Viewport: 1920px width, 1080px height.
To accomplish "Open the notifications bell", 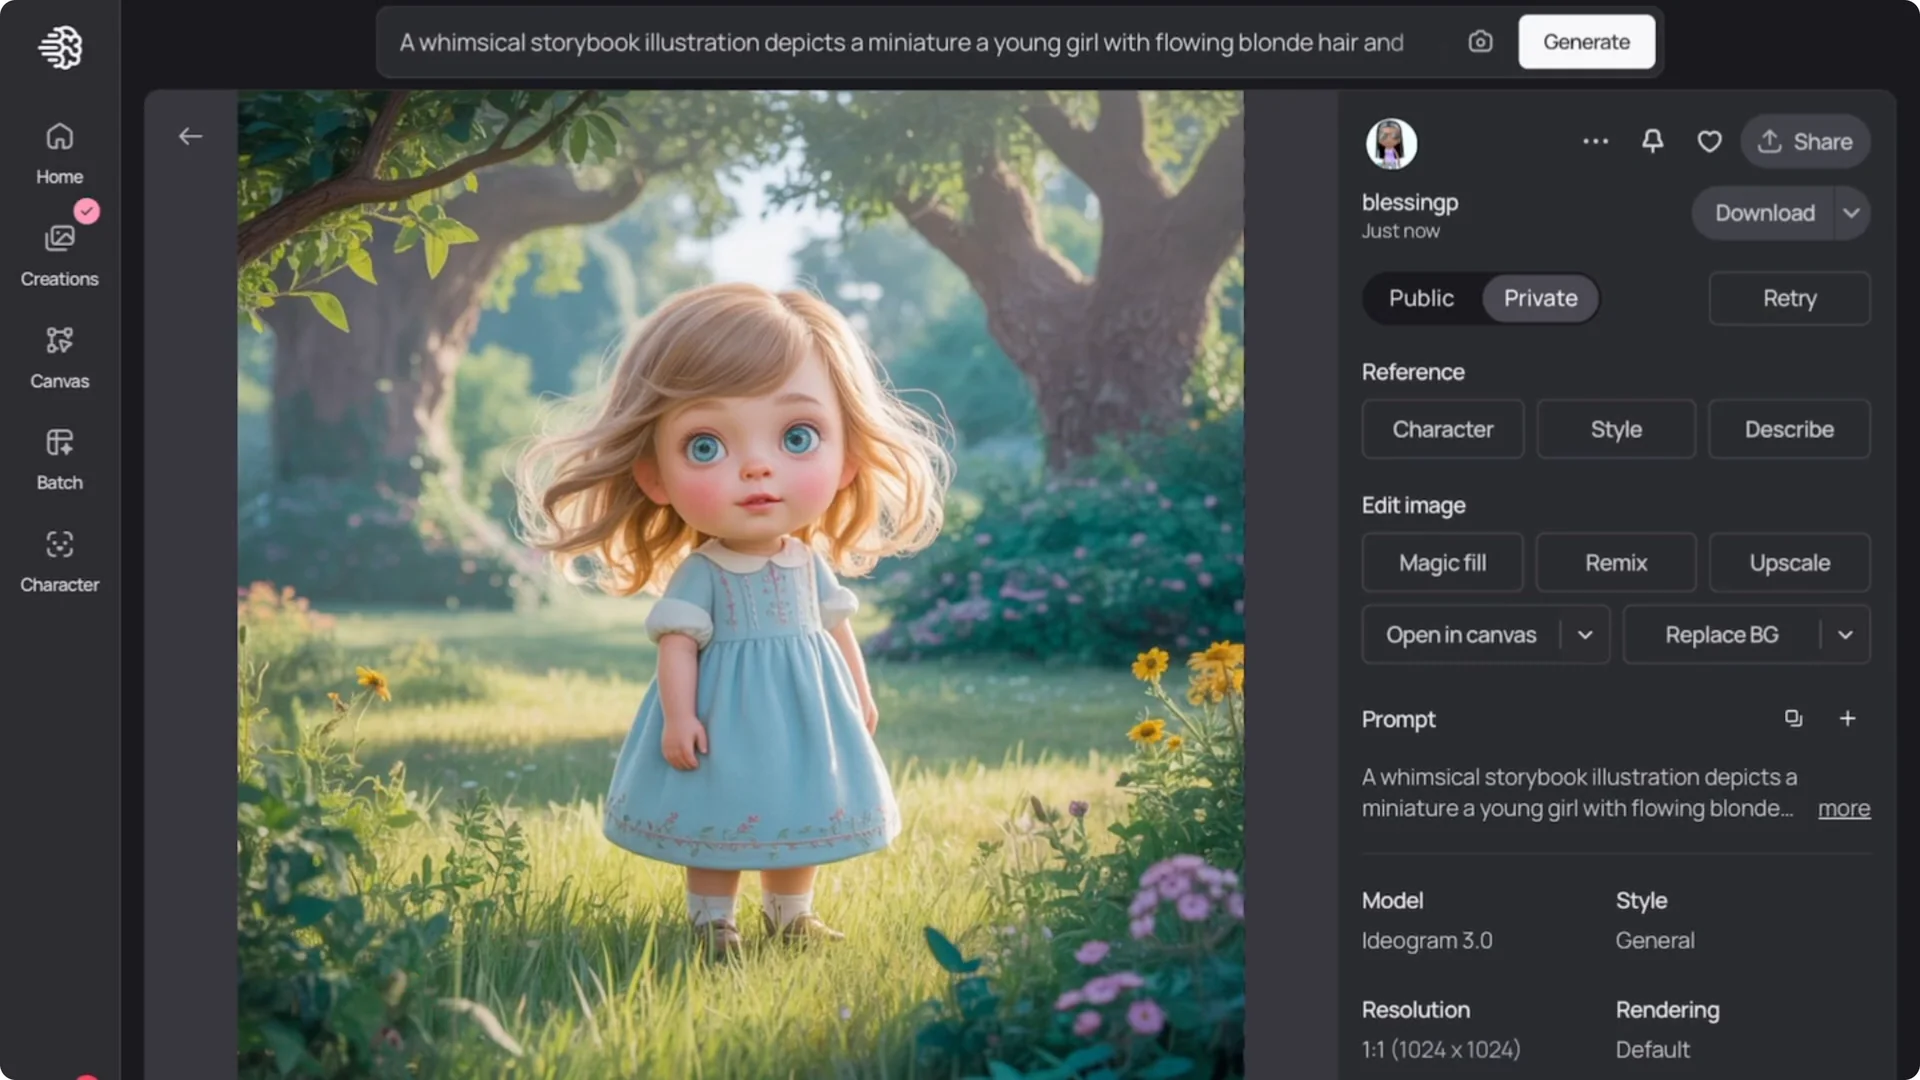I will (x=1652, y=141).
